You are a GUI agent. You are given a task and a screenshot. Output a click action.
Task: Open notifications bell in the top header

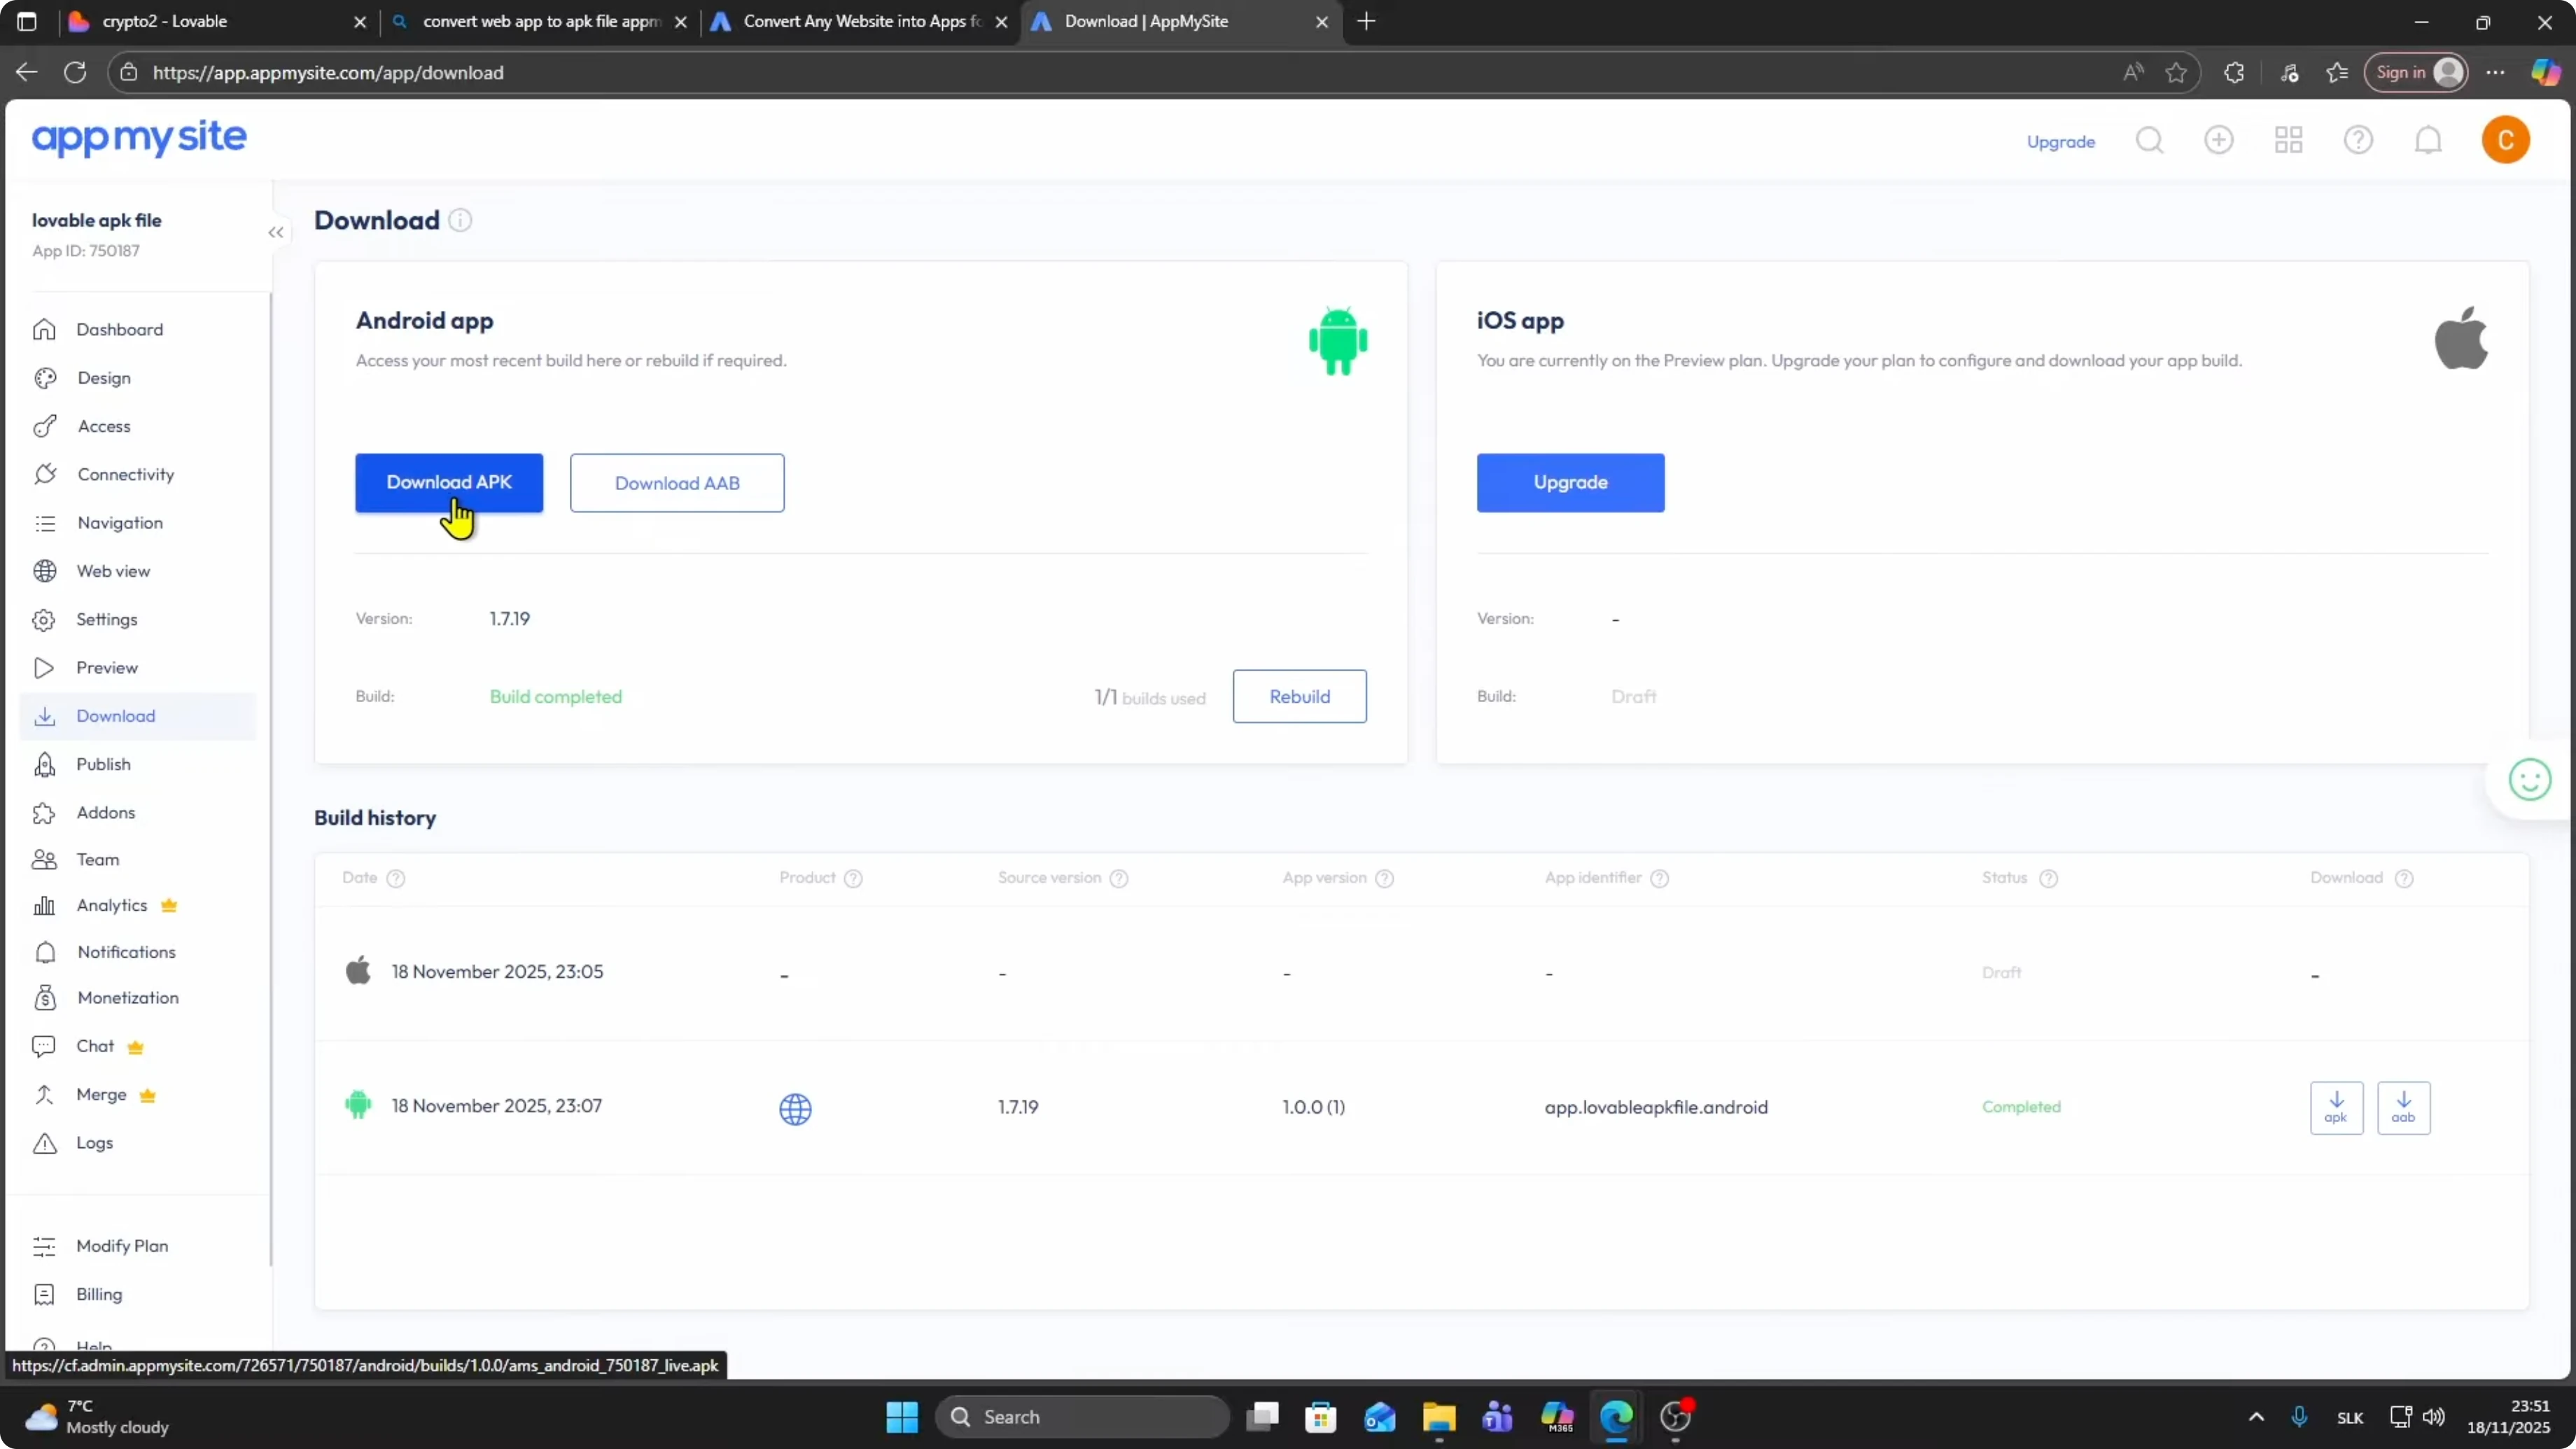pyautogui.click(x=2428, y=140)
